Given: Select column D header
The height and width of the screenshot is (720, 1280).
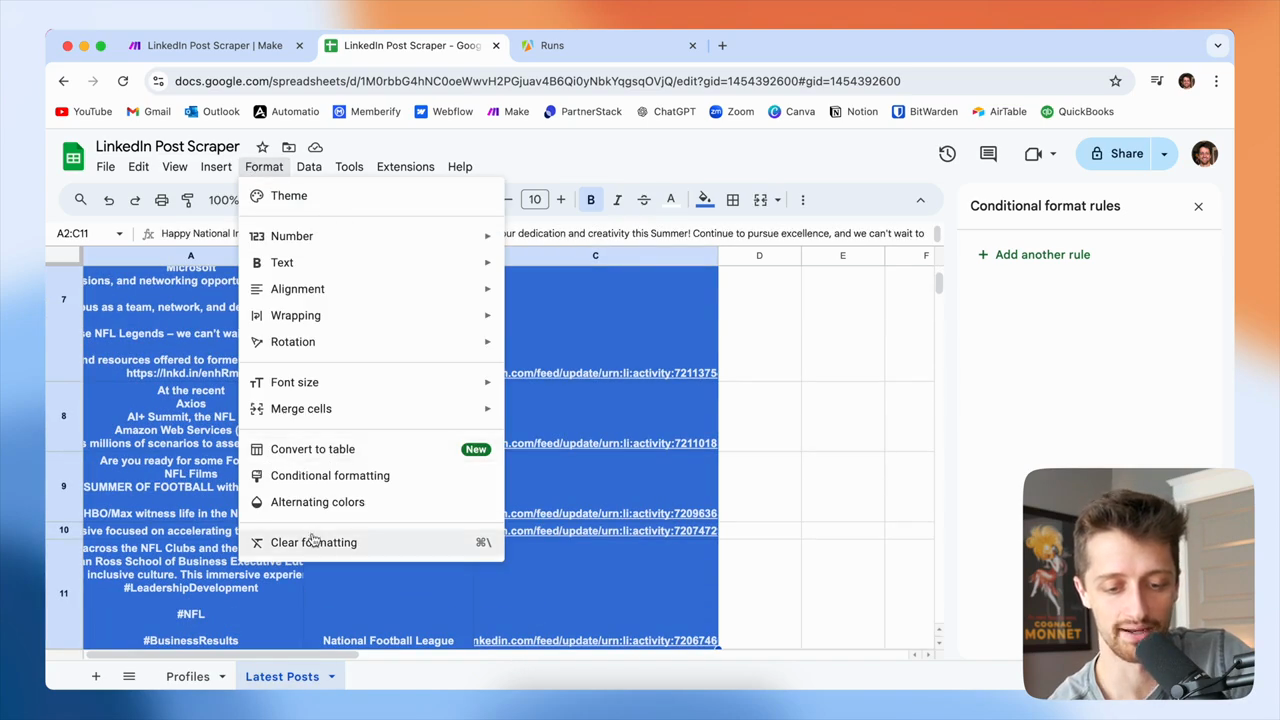Looking at the screenshot, I should tap(759, 256).
